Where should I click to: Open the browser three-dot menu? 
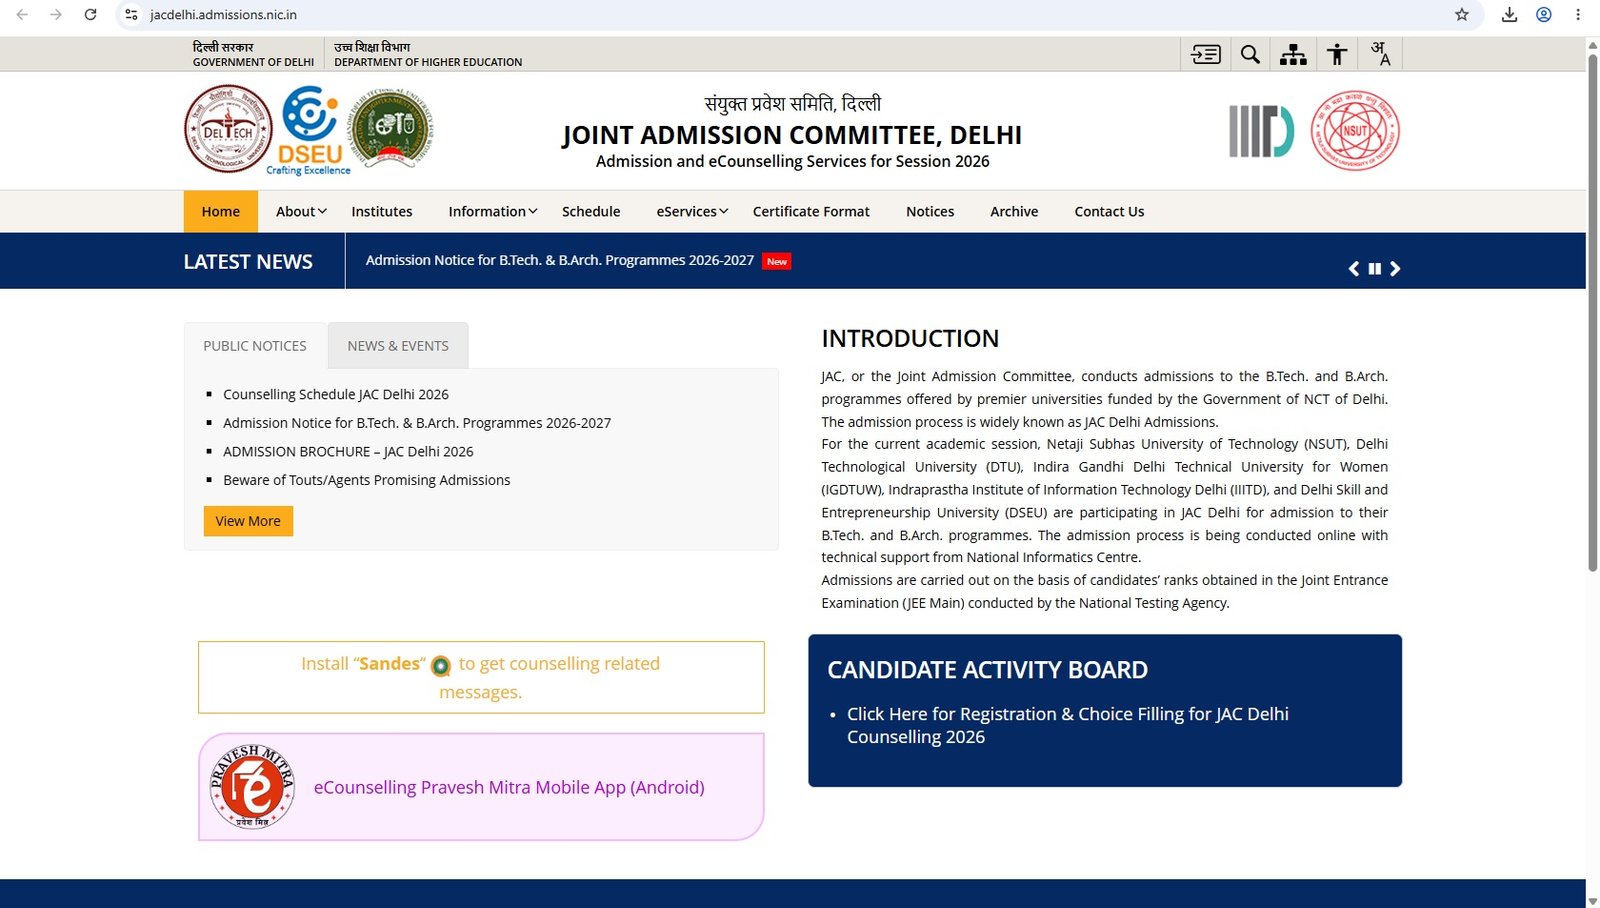(x=1578, y=15)
